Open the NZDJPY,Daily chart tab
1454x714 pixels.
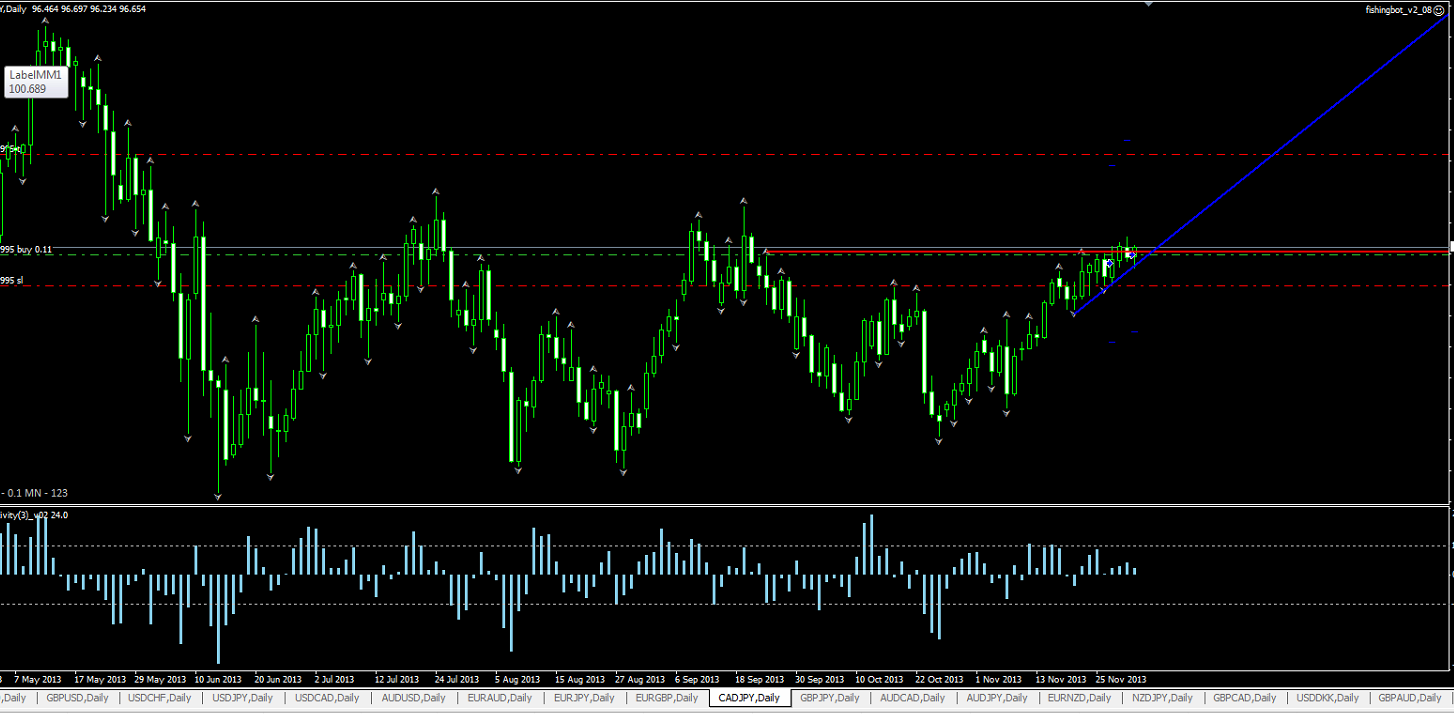tap(1163, 698)
